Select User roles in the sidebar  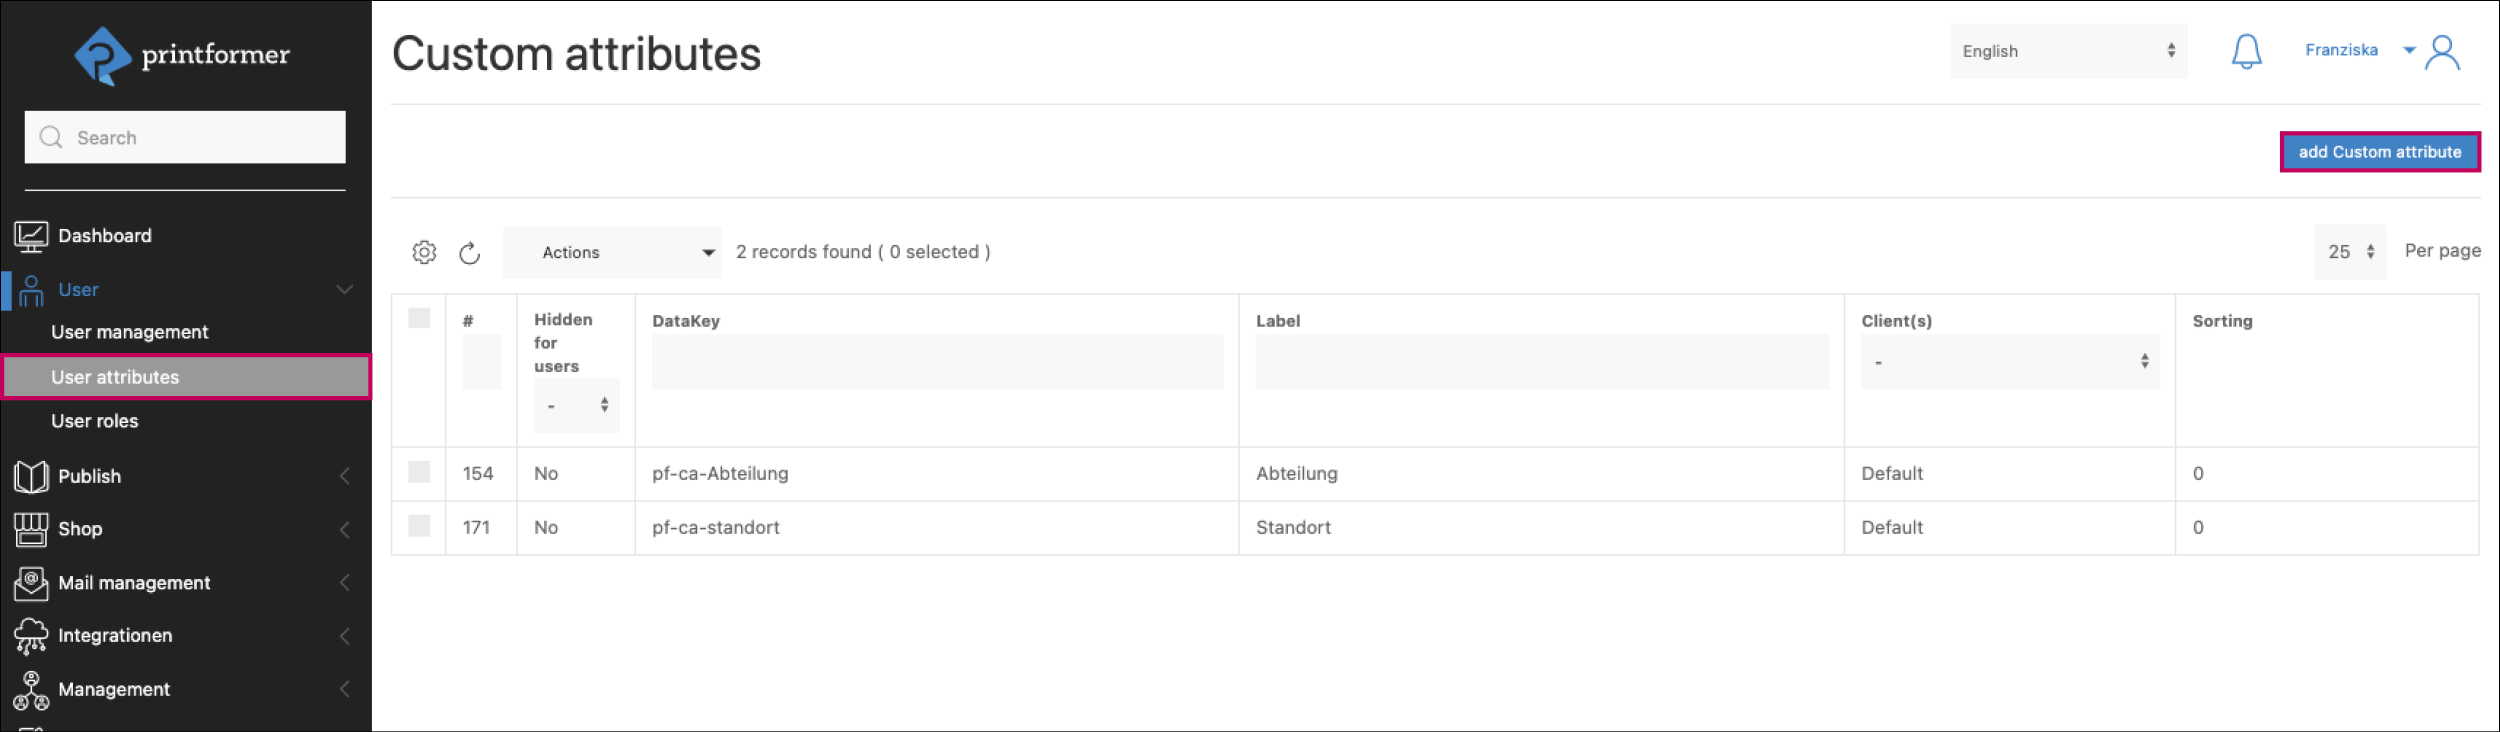tap(95, 421)
